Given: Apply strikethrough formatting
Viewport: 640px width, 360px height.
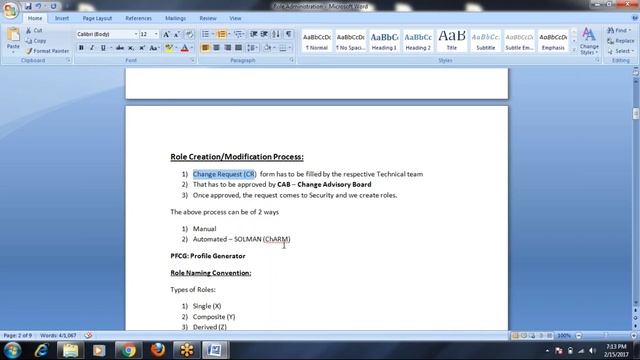Looking at the screenshot, I should click(120, 48).
